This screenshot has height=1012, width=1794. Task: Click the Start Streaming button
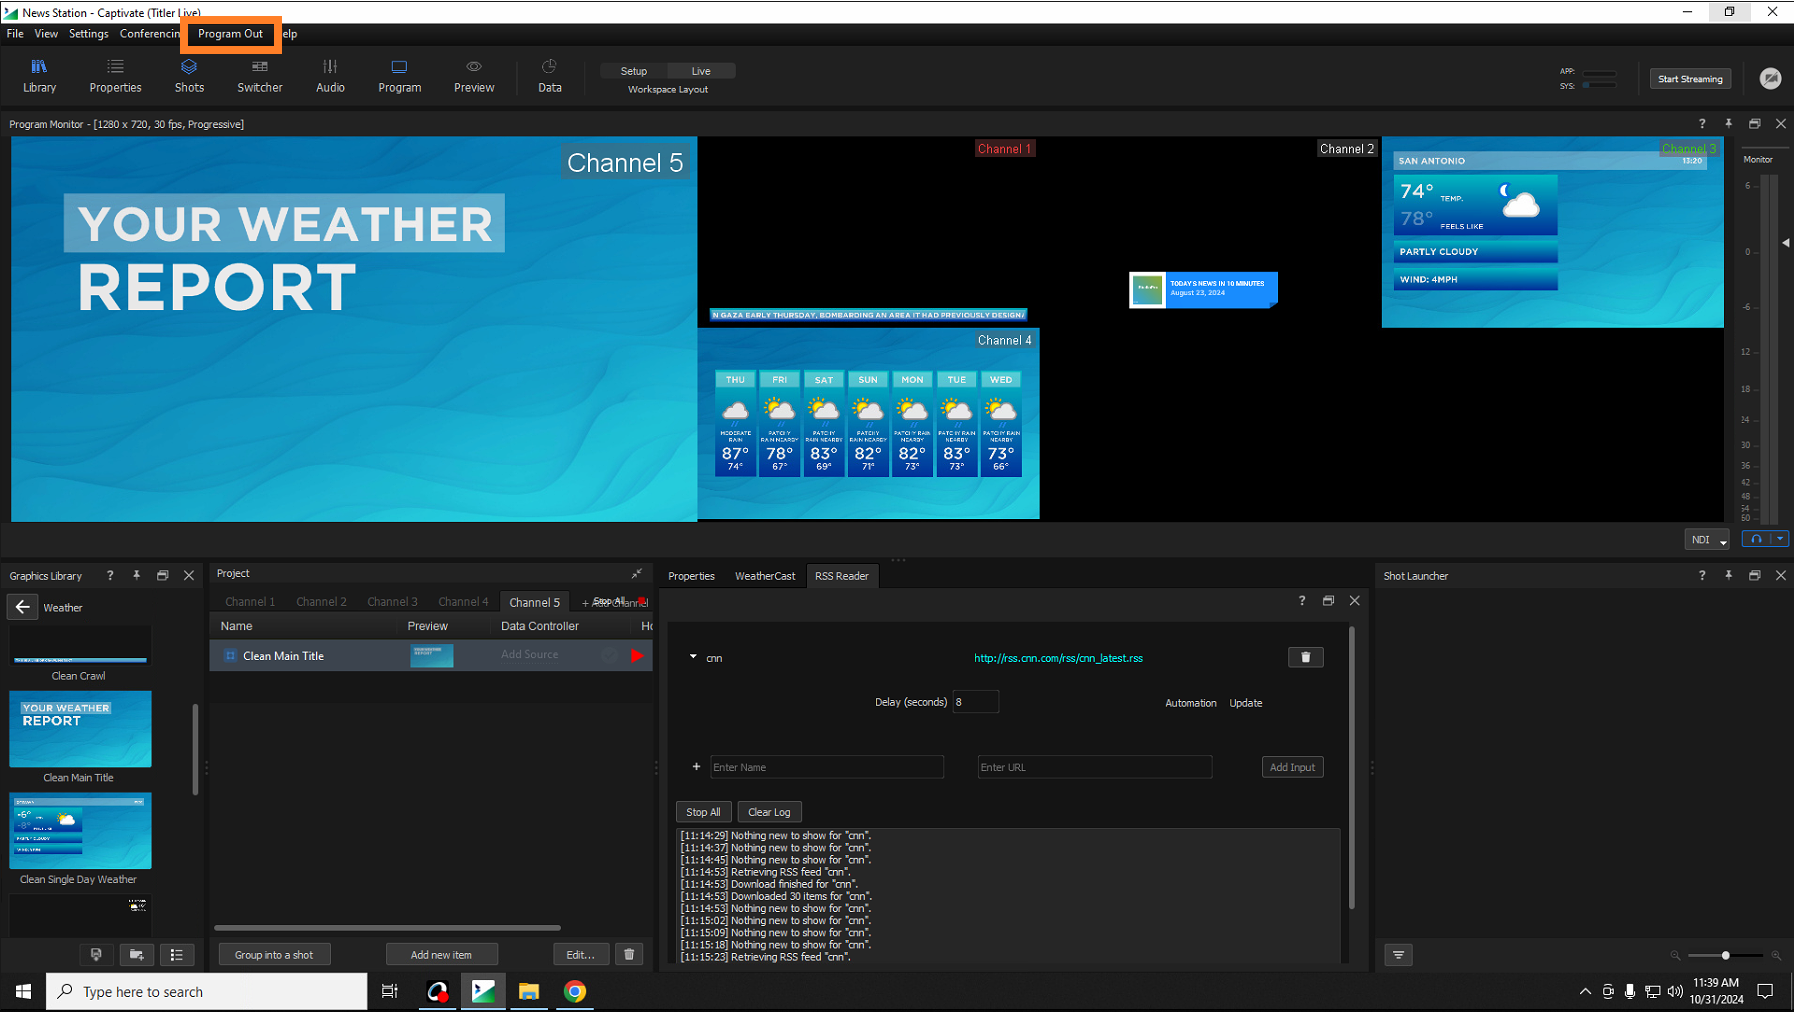point(1690,79)
